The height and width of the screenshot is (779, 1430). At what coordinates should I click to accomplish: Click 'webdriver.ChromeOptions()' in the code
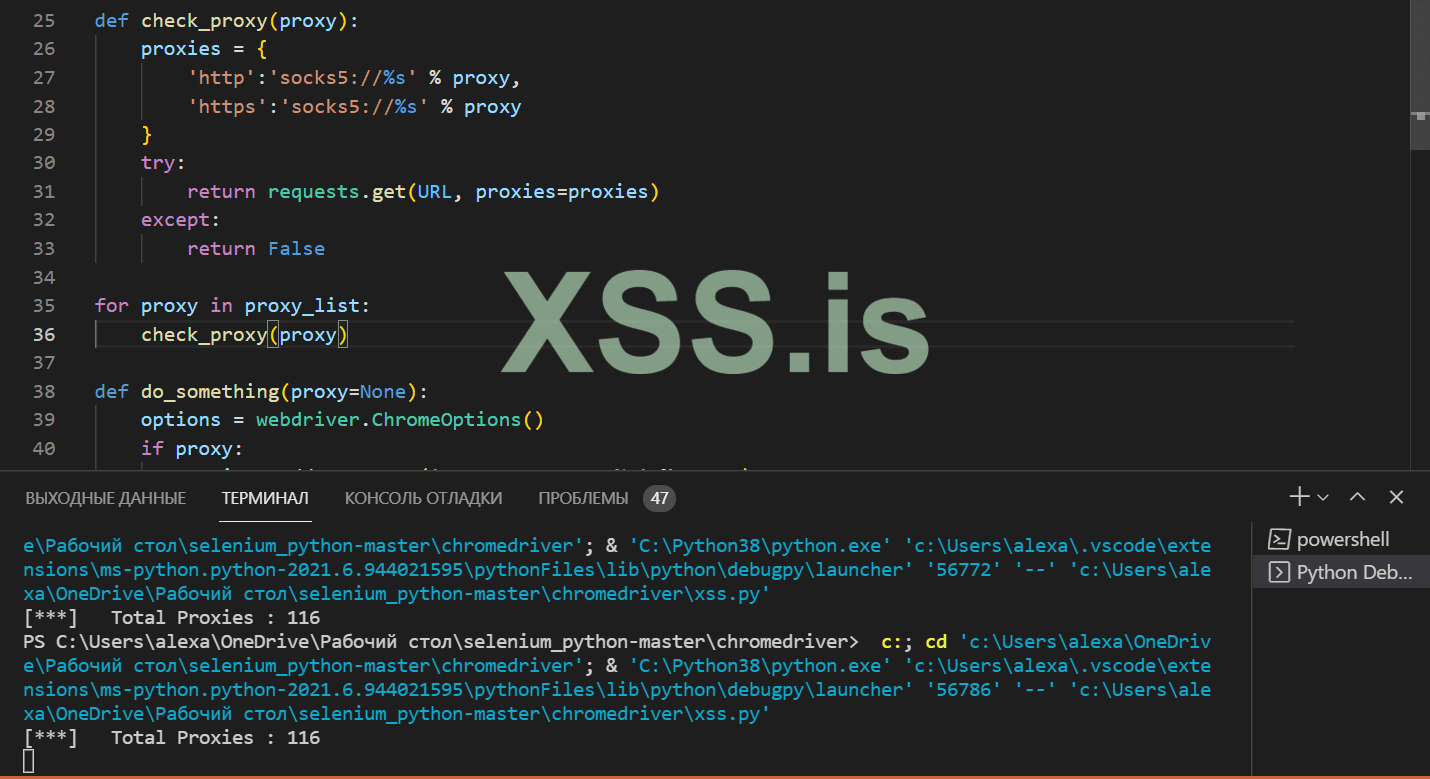(400, 419)
